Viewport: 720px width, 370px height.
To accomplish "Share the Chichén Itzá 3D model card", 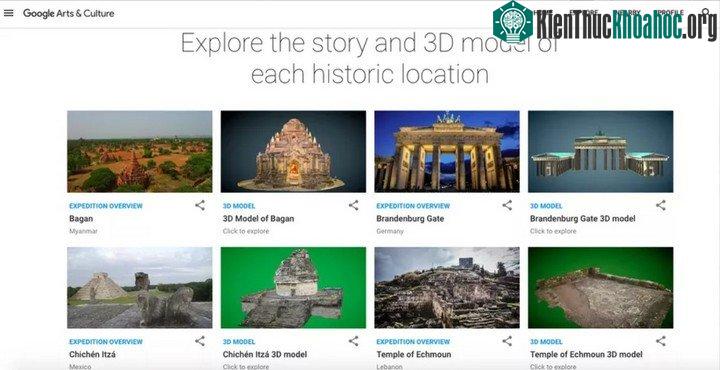I will click(353, 341).
